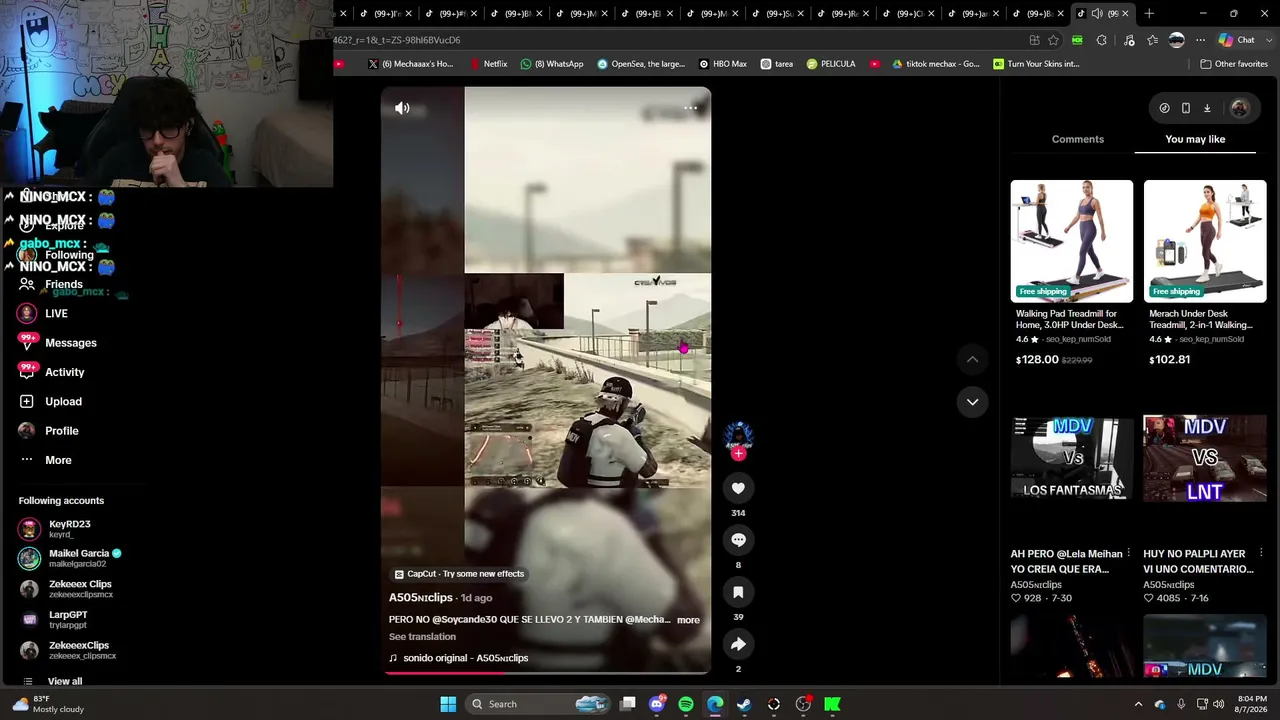Open the tiktok mechax Google bookmark

coord(935,64)
